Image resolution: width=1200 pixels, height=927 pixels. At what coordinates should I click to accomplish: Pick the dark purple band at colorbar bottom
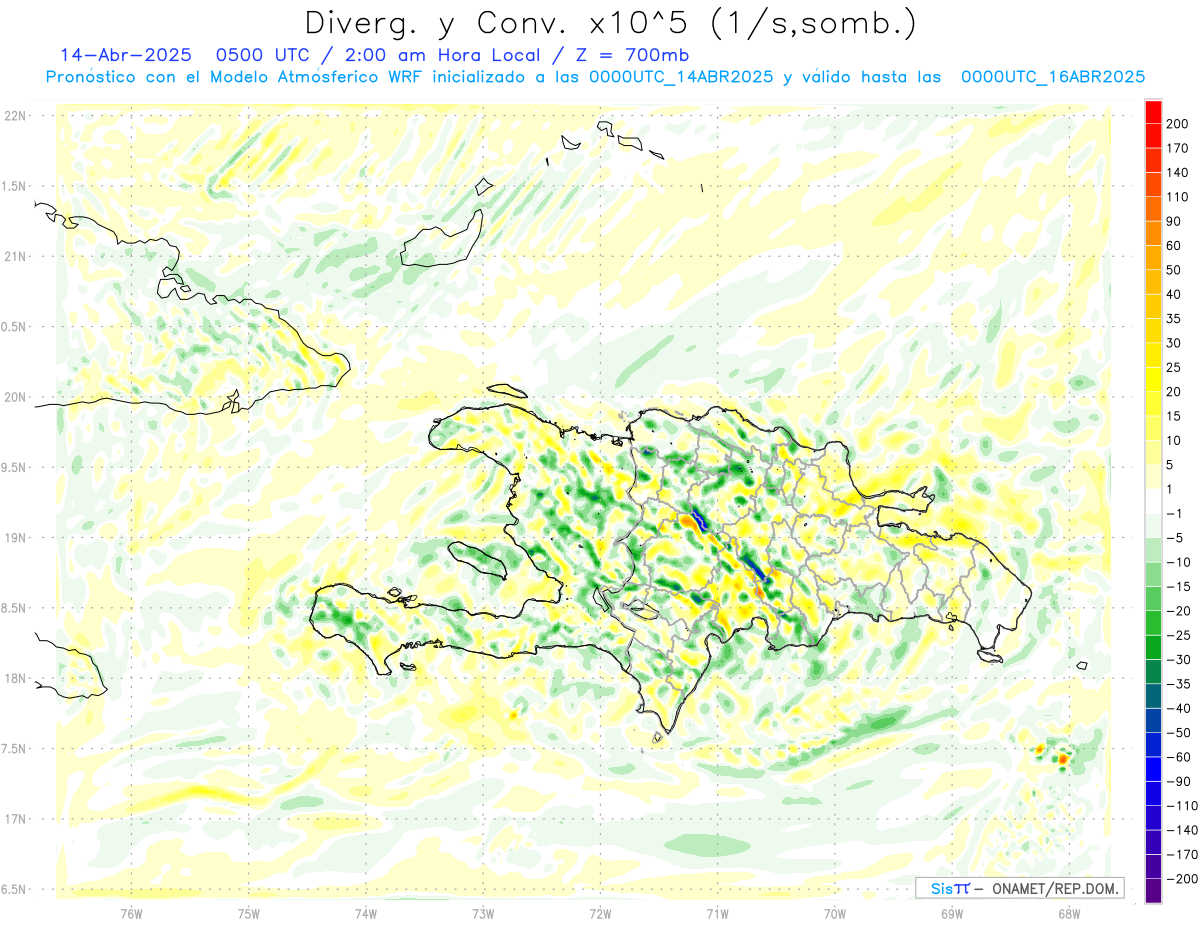(x=1153, y=891)
